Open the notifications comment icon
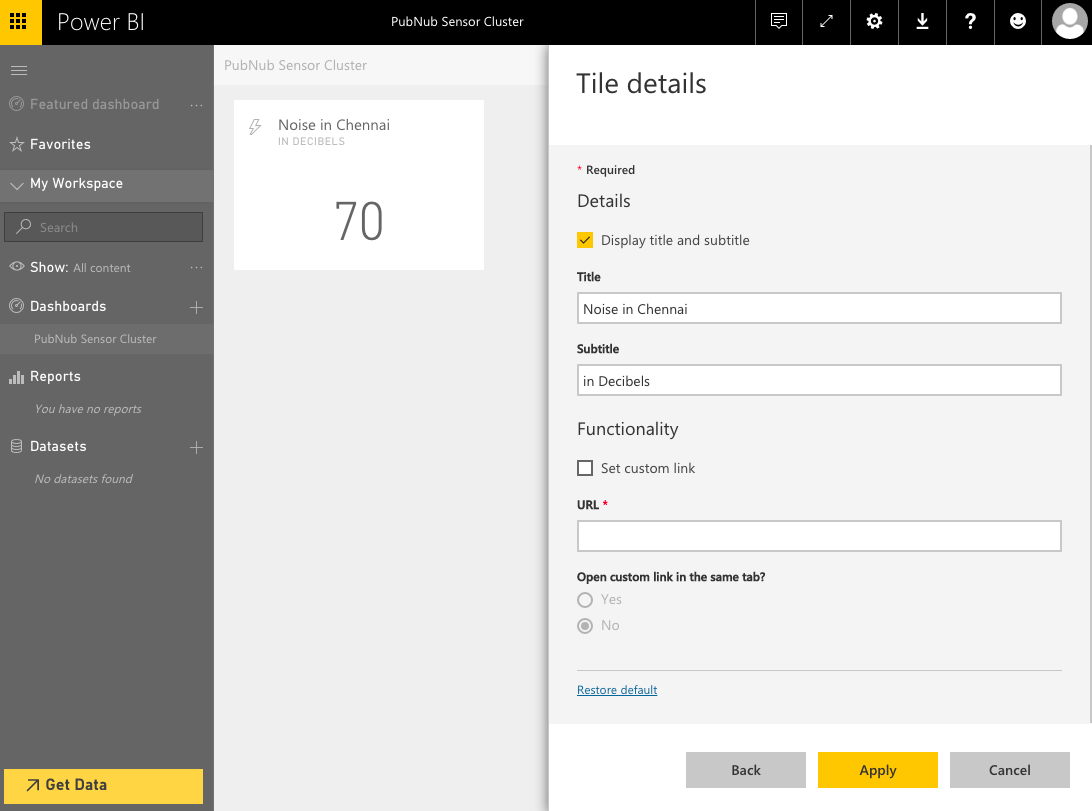The width and height of the screenshot is (1092, 811). point(779,22)
